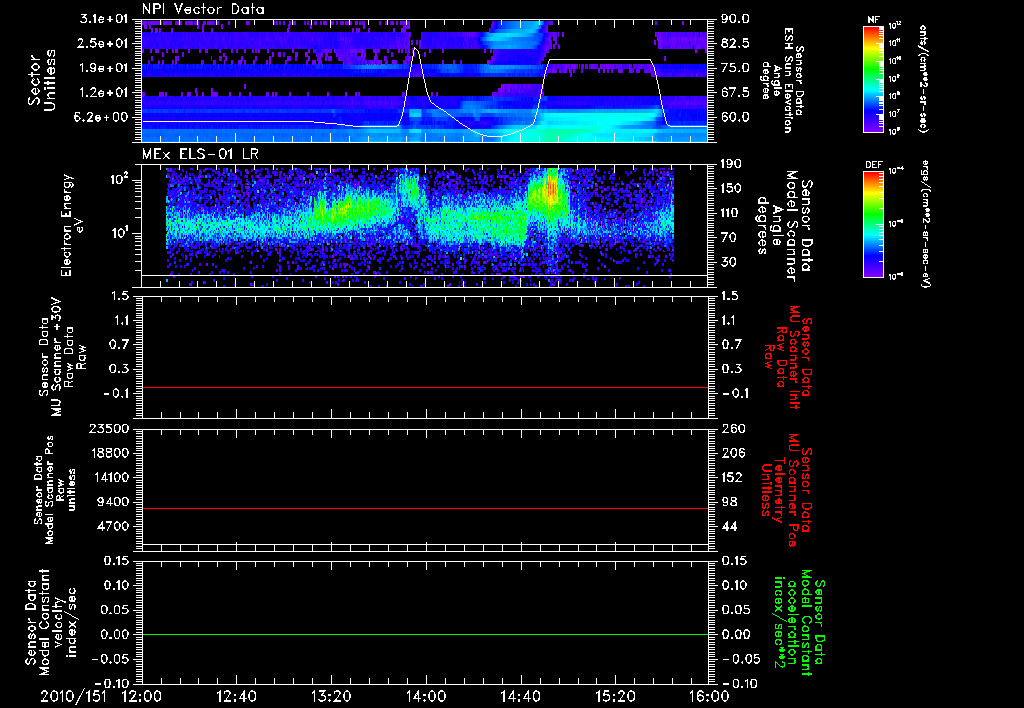Click the 12:40 time tick label

tap(236, 696)
